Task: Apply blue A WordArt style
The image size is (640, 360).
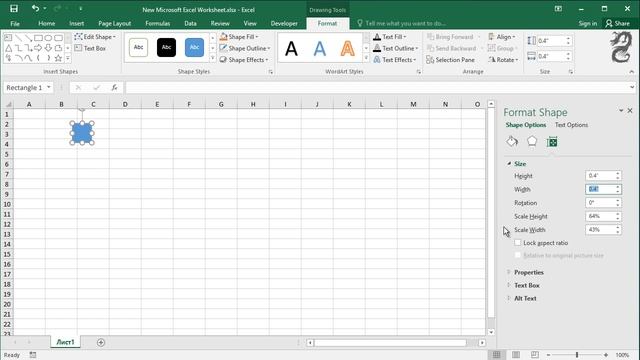Action: pos(320,49)
